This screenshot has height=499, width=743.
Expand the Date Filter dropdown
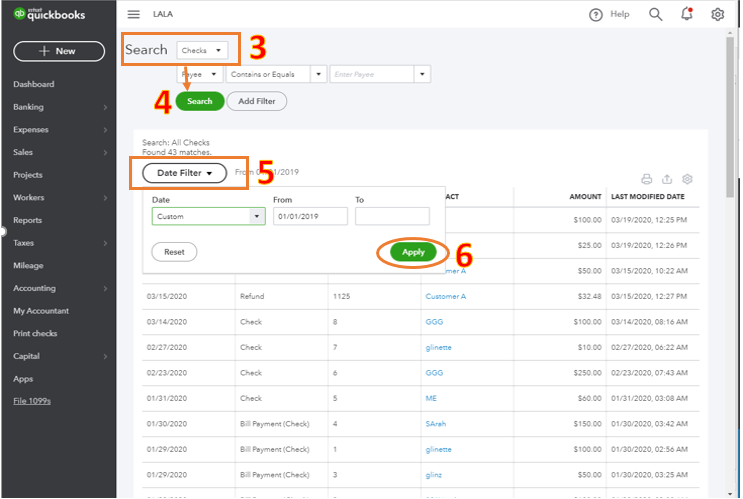[x=184, y=173]
